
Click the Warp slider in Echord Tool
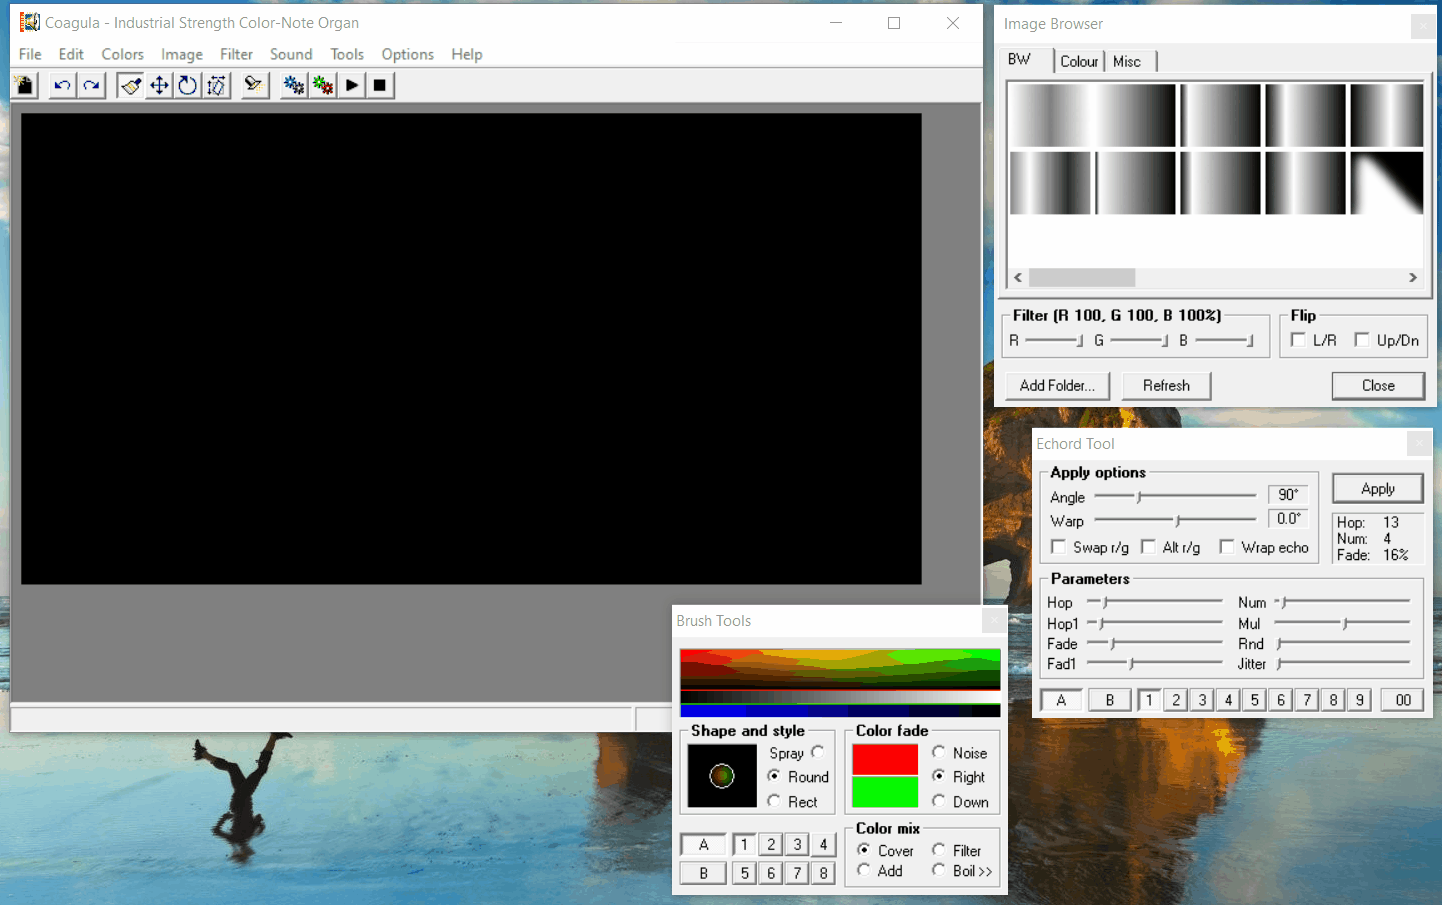[1175, 520]
